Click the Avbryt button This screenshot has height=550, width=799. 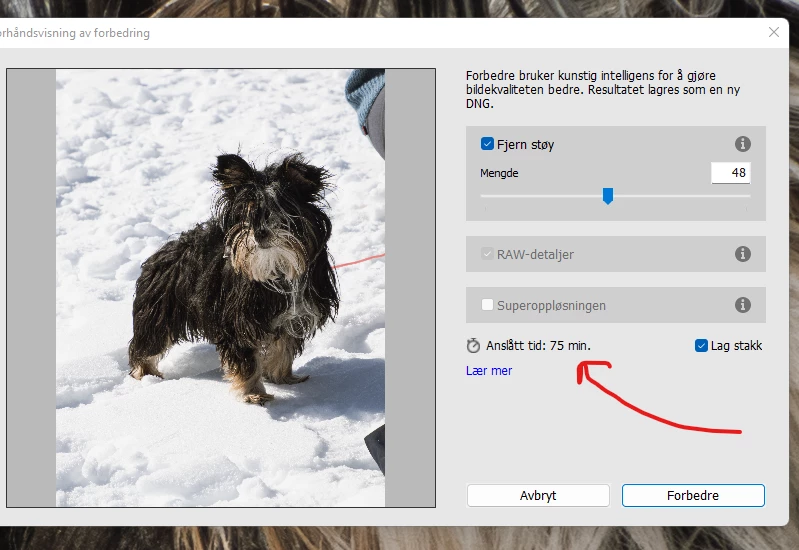coord(538,495)
